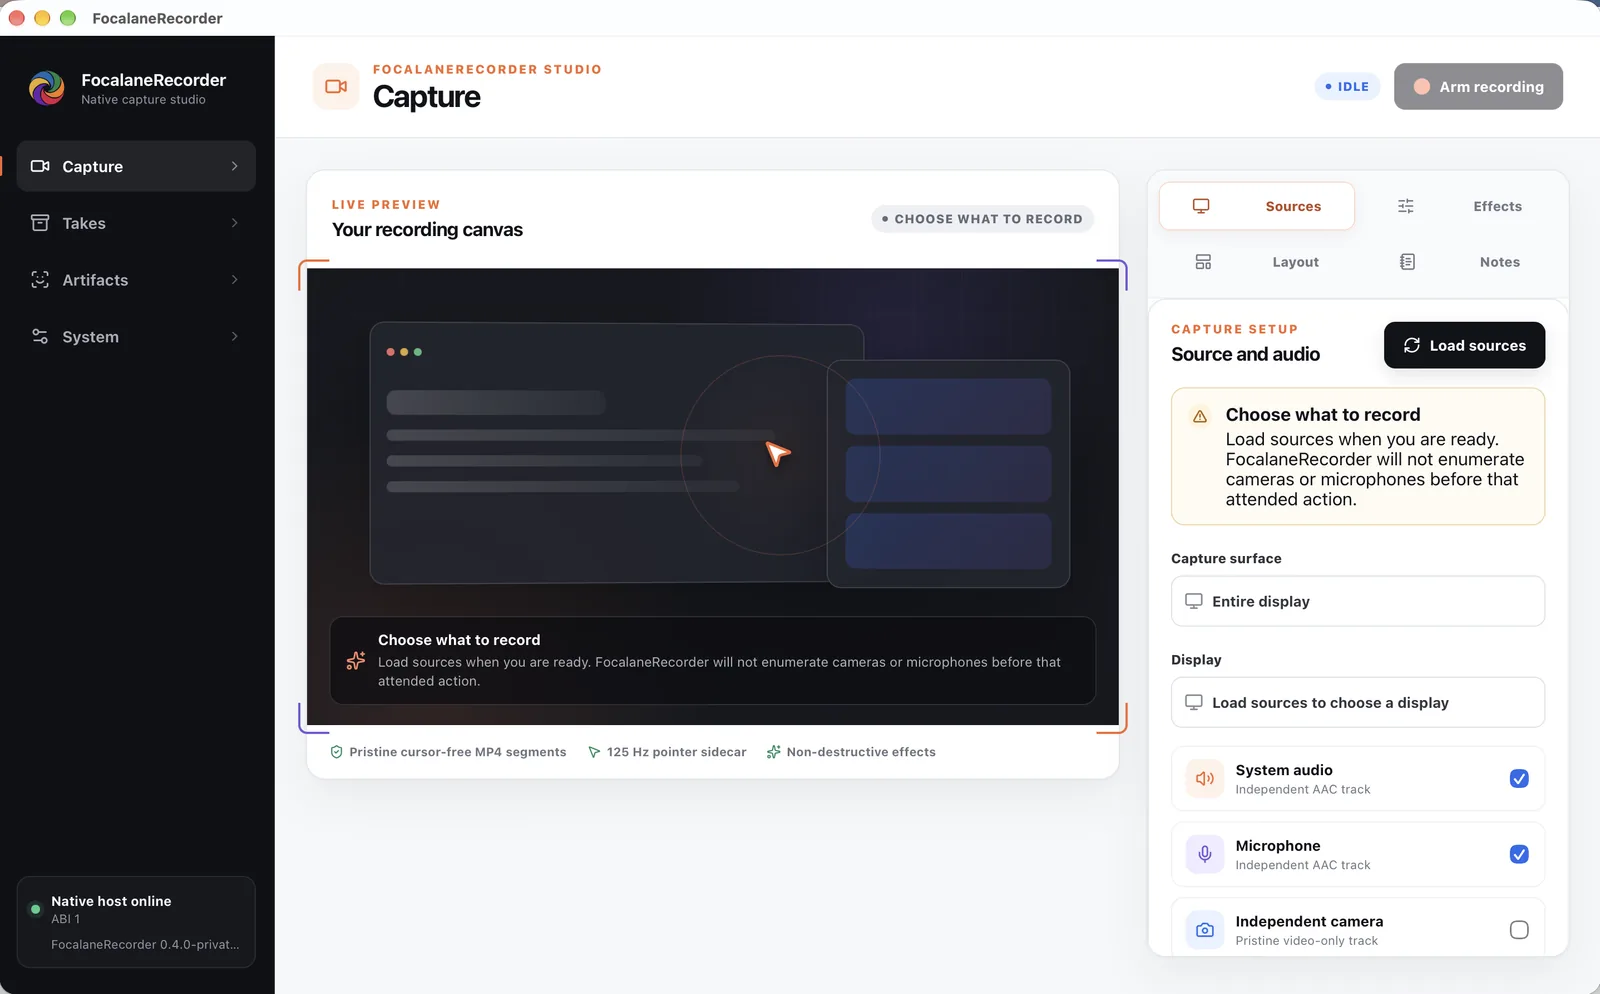Click the Independent camera row label
The image size is (1600, 994).
(x=1309, y=922)
